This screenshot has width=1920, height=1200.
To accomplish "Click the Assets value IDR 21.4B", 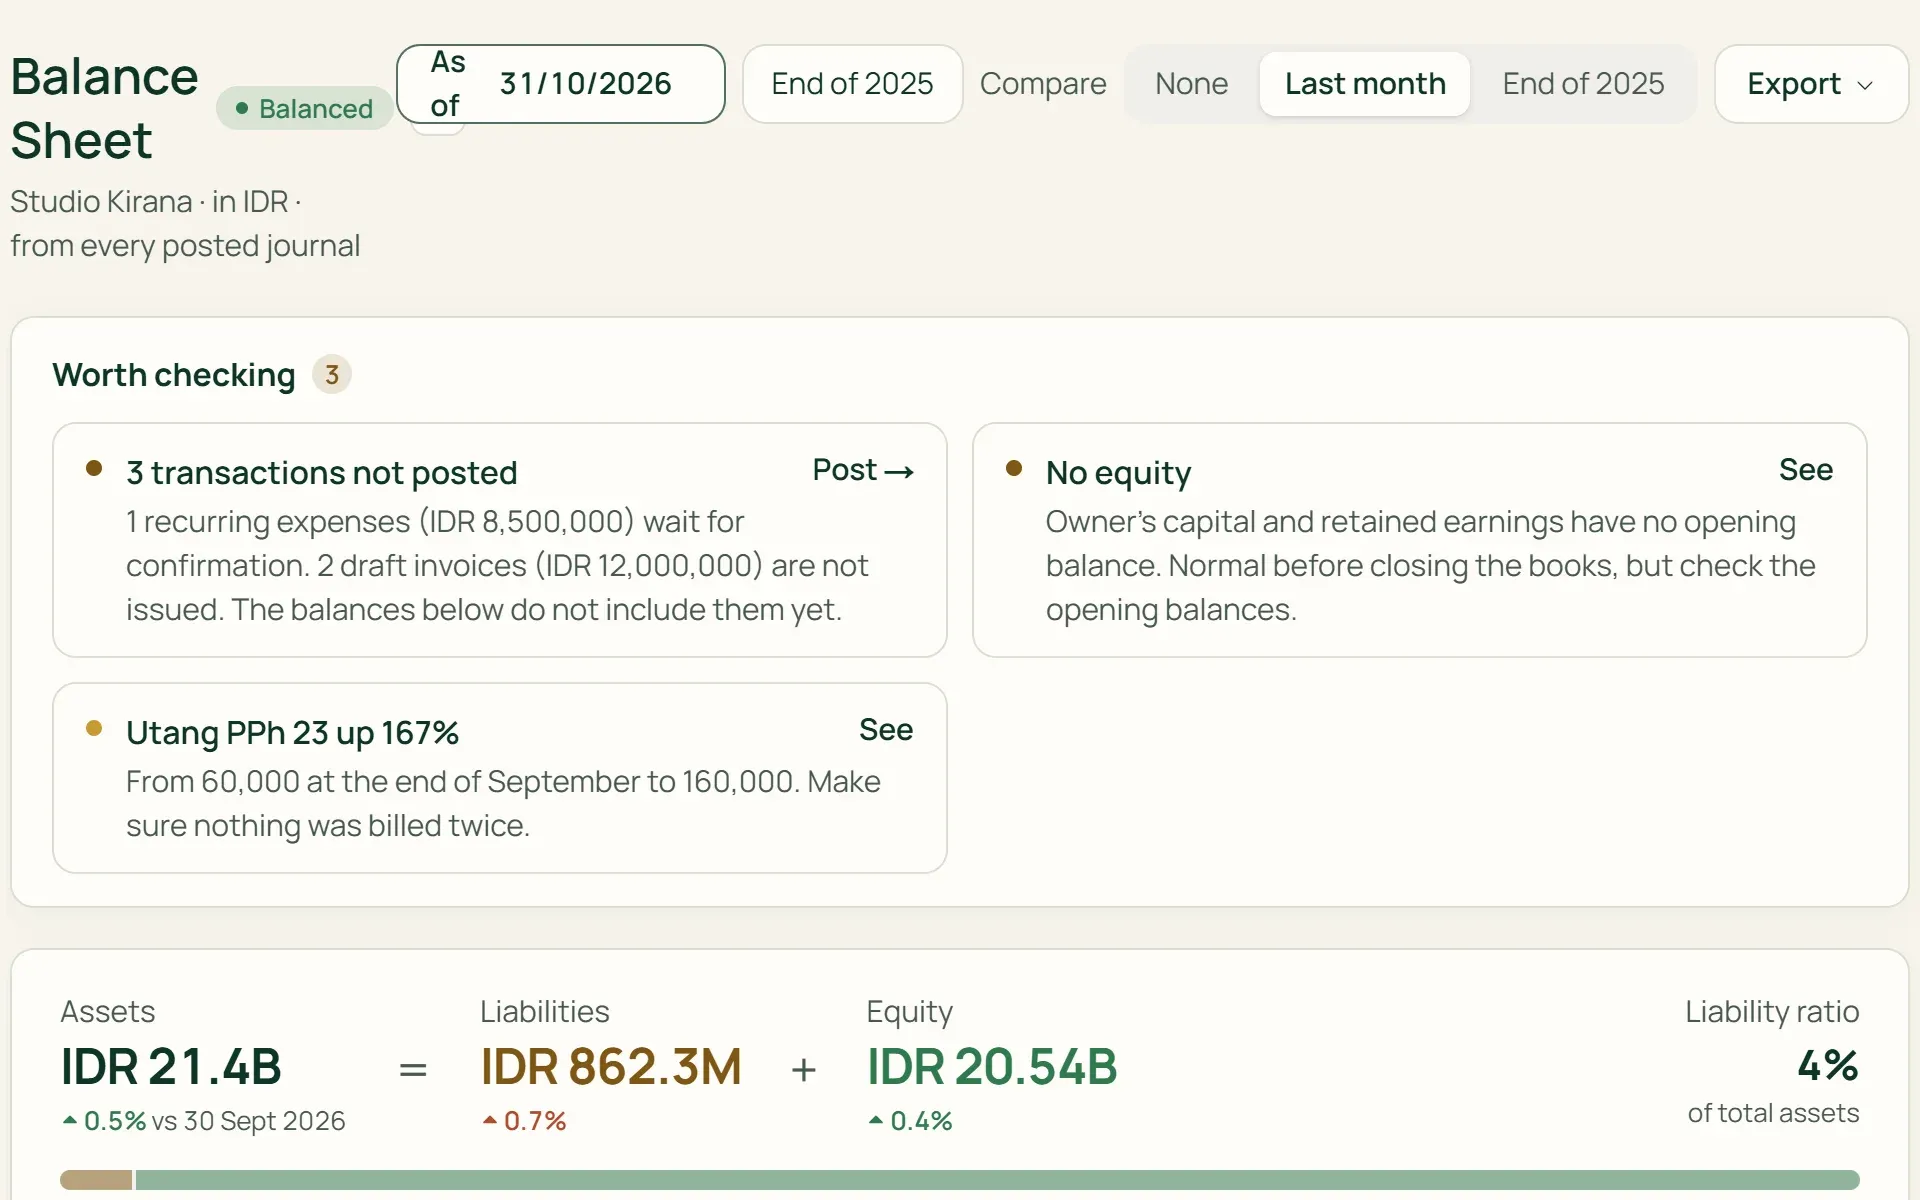I will click(x=171, y=1067).
